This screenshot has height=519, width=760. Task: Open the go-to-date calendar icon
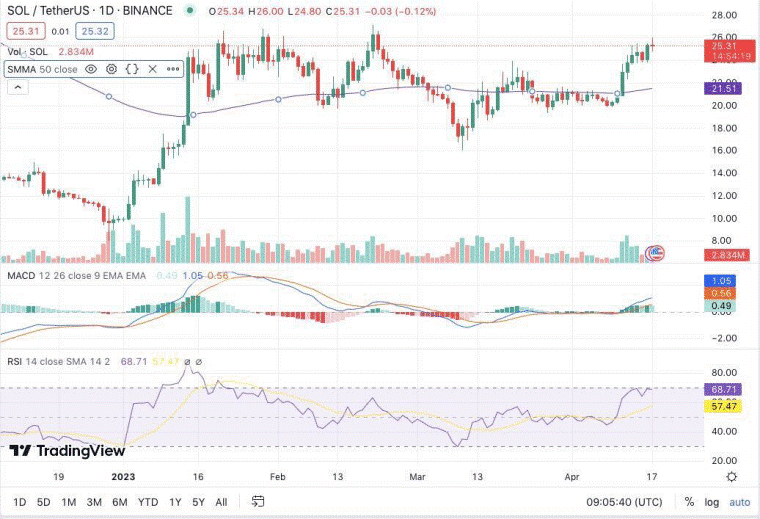point(258,502)
